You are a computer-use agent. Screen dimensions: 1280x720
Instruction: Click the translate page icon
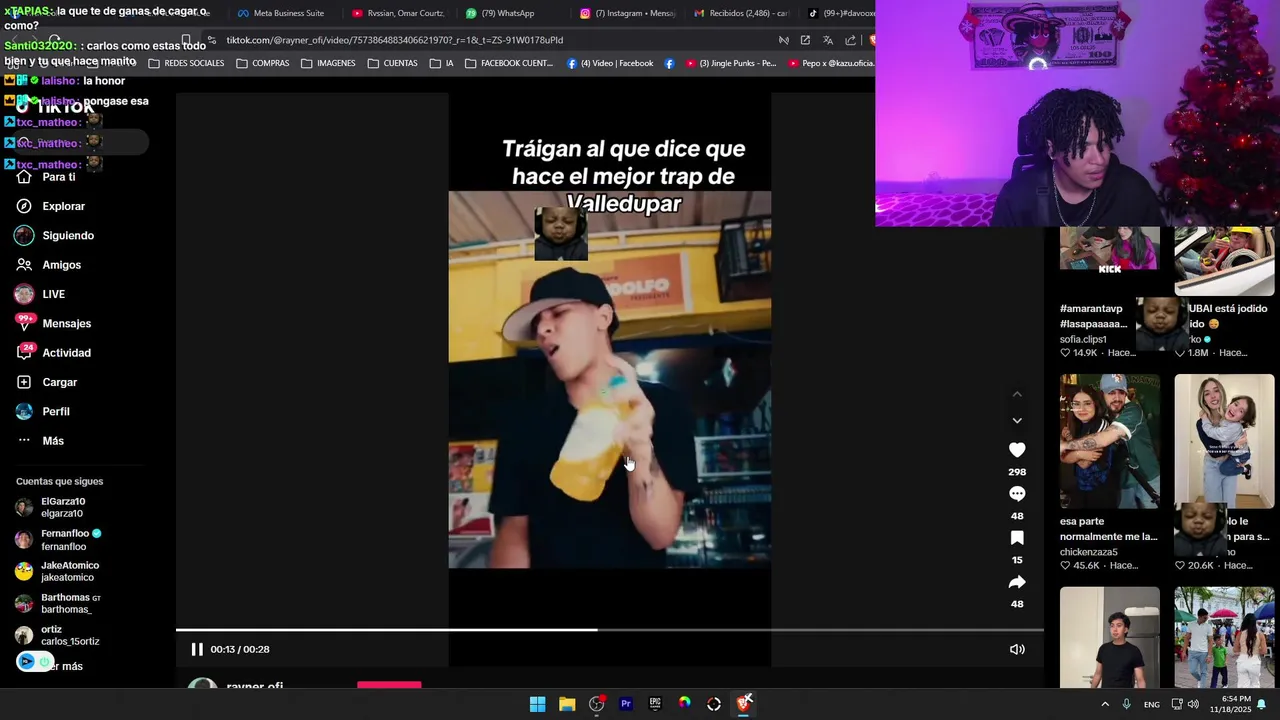click(x=828, y=40)
